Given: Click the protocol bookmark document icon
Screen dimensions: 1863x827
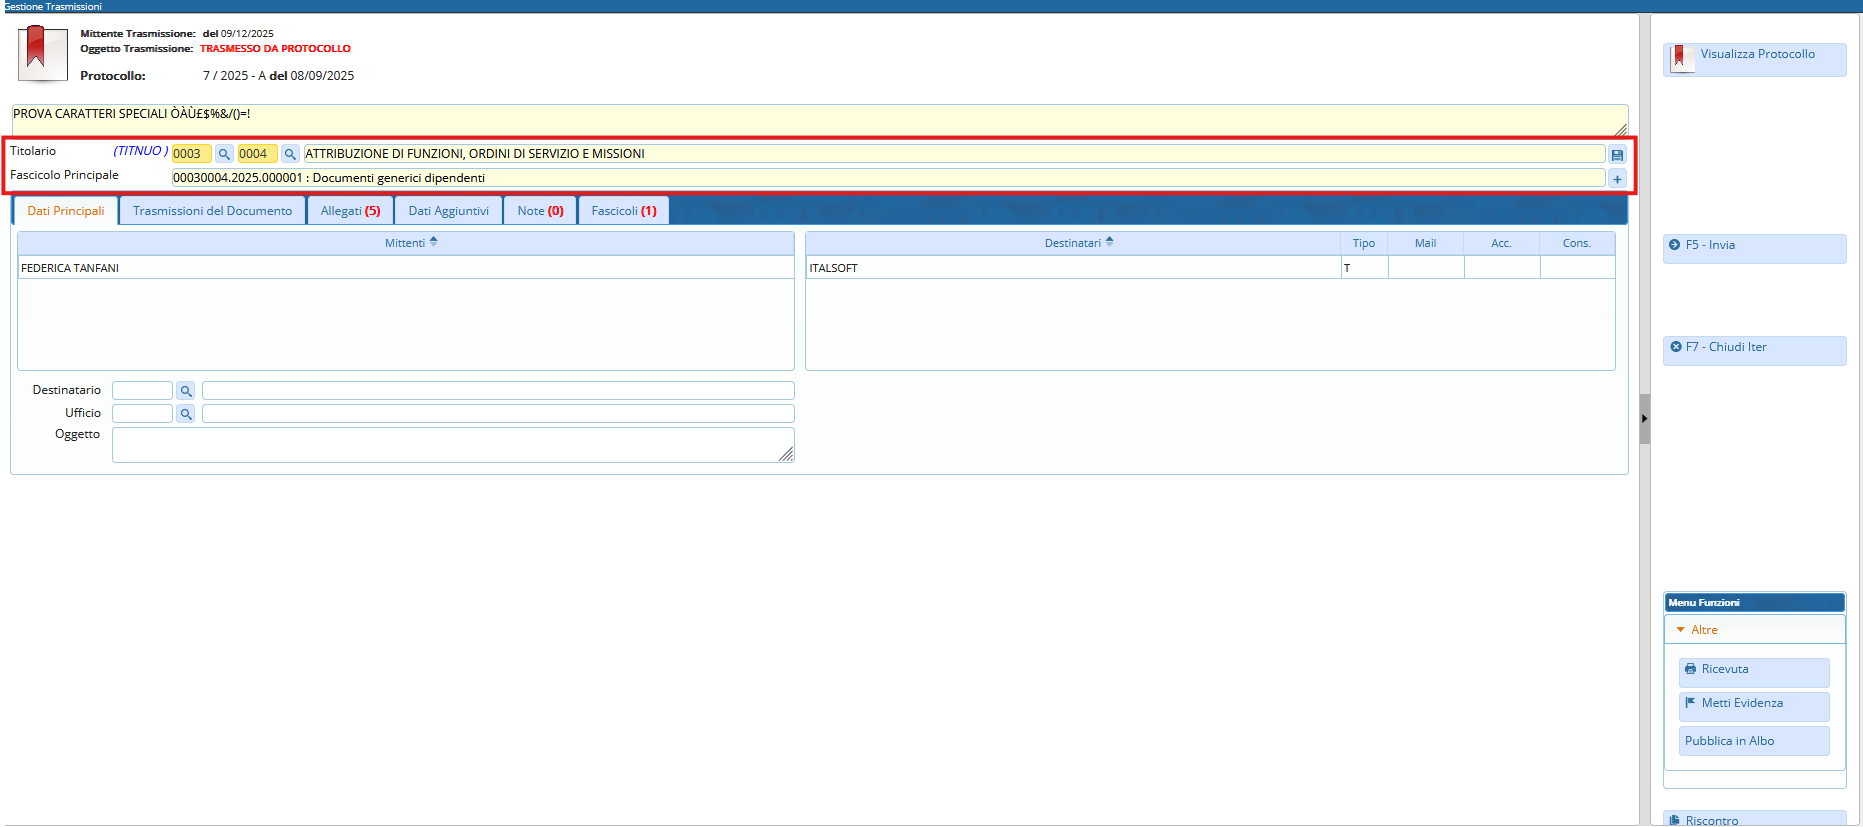Looking at the screenshot, I should pos(41,53).
